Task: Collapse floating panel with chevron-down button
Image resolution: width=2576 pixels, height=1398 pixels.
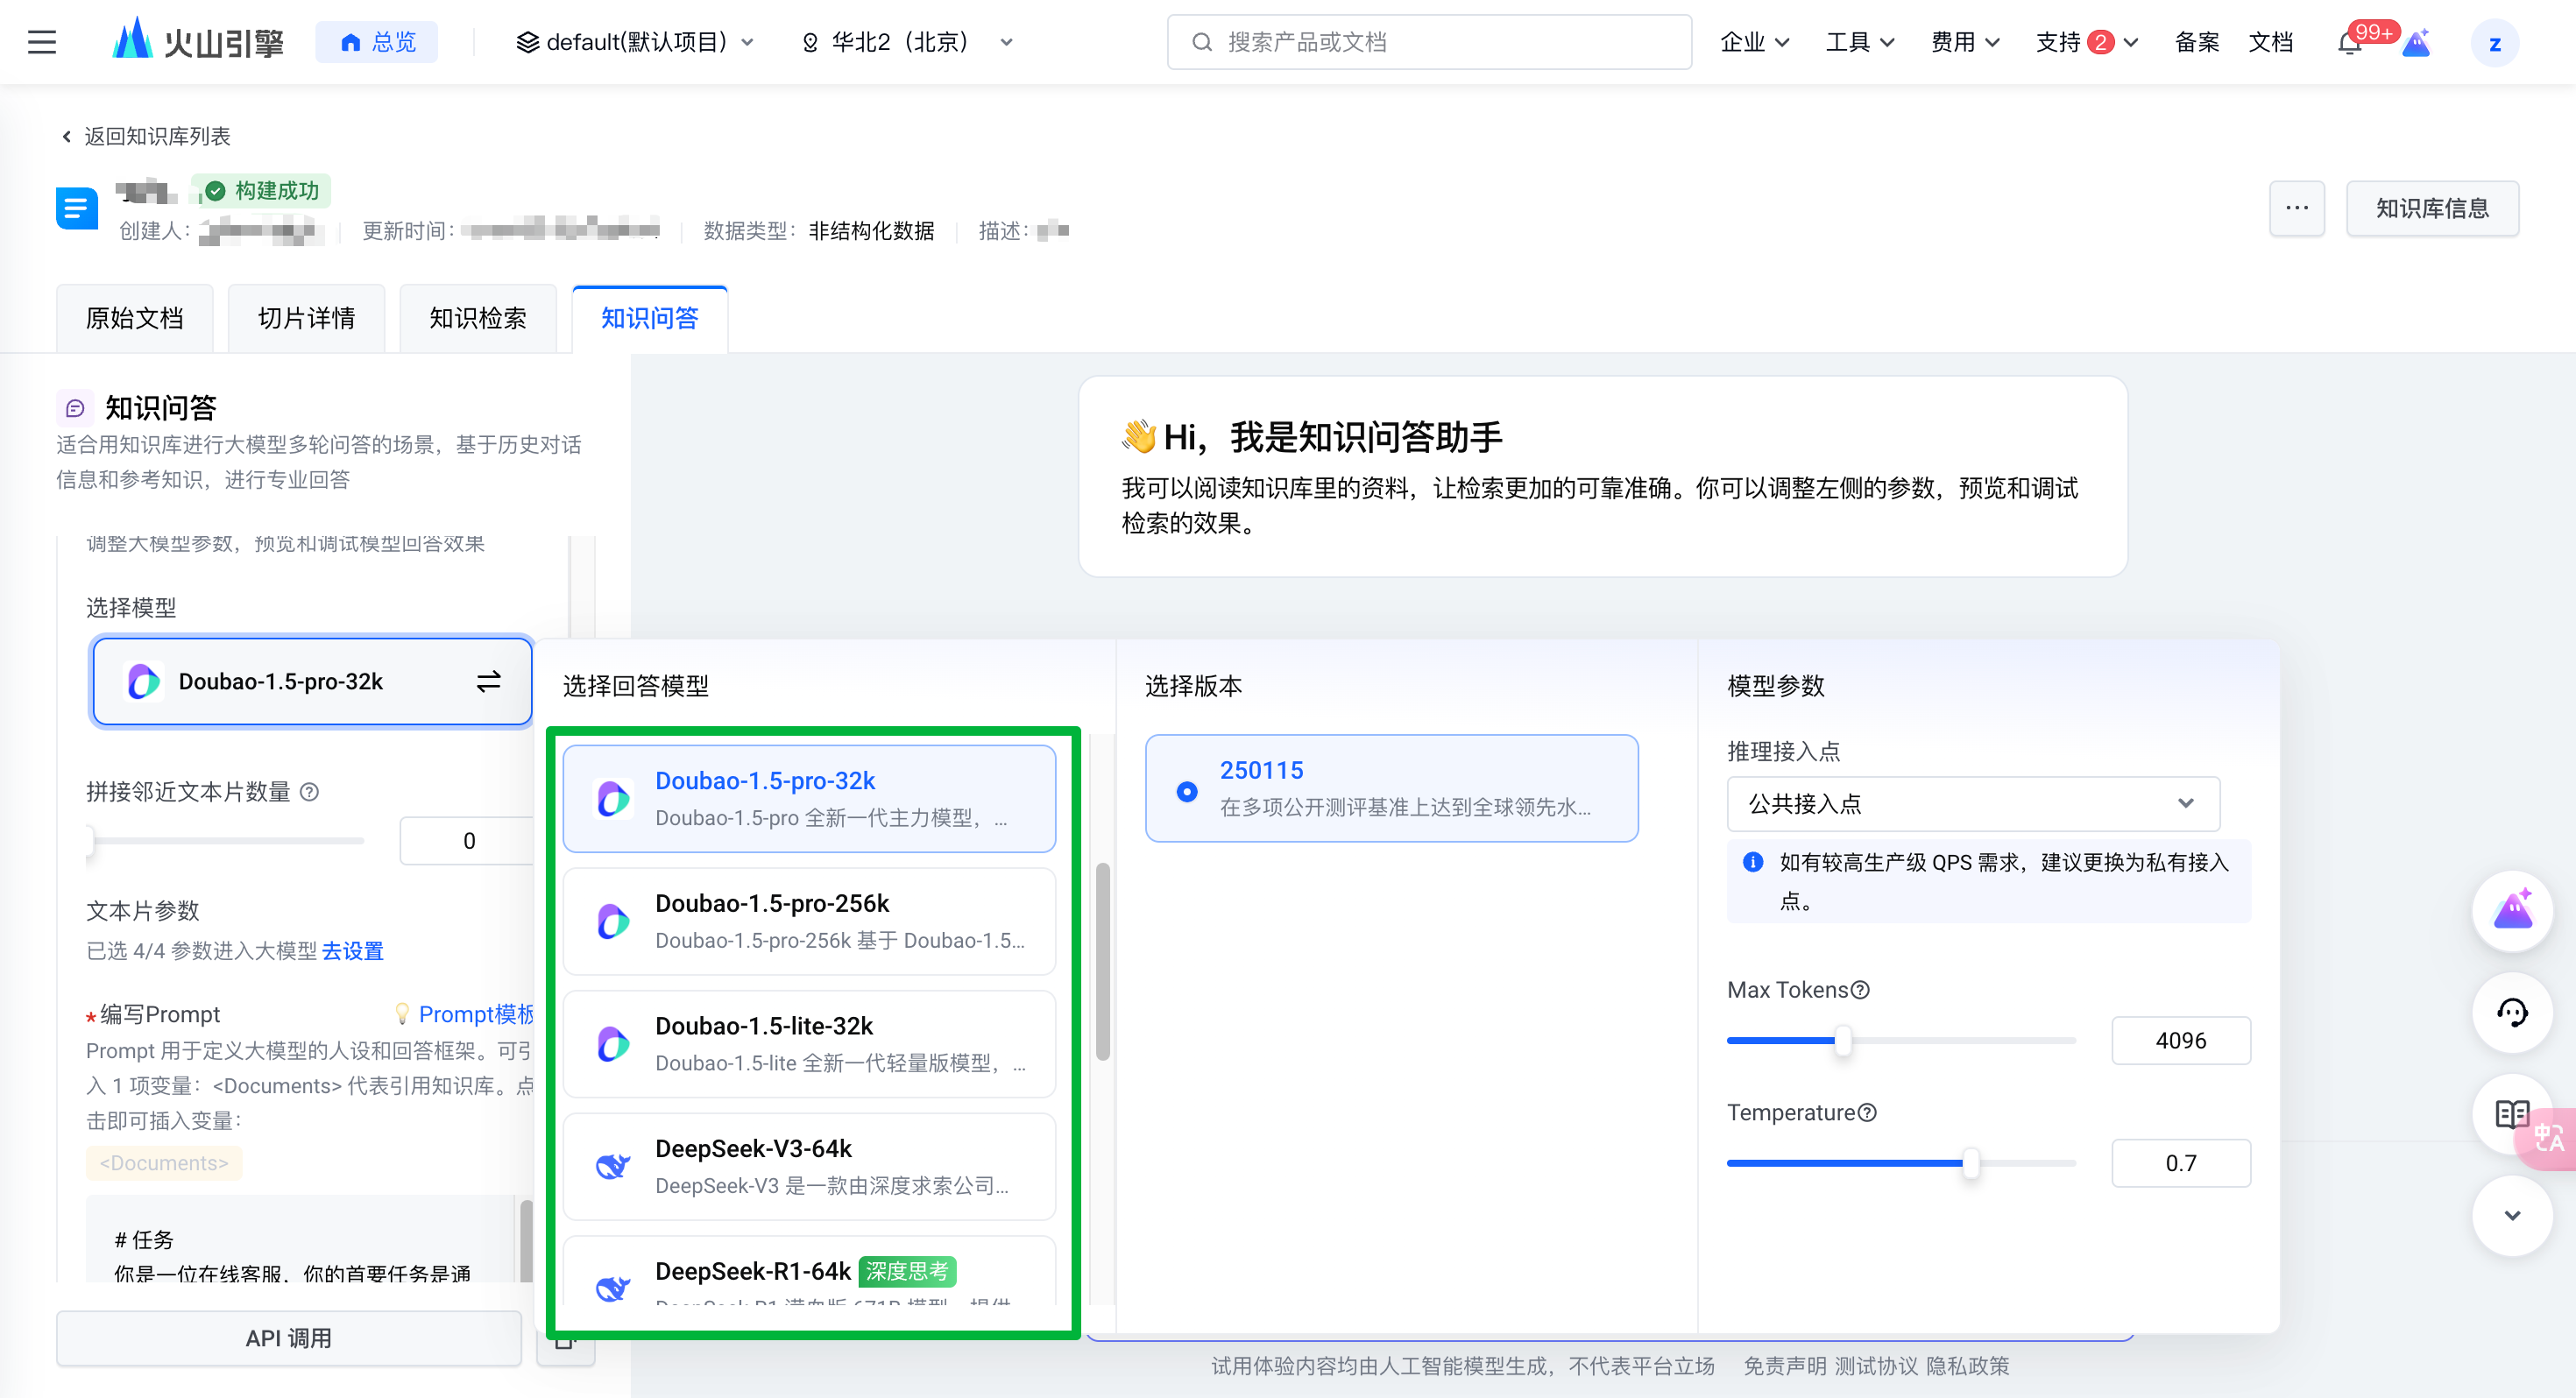Action: (x=2512, y=1216)
